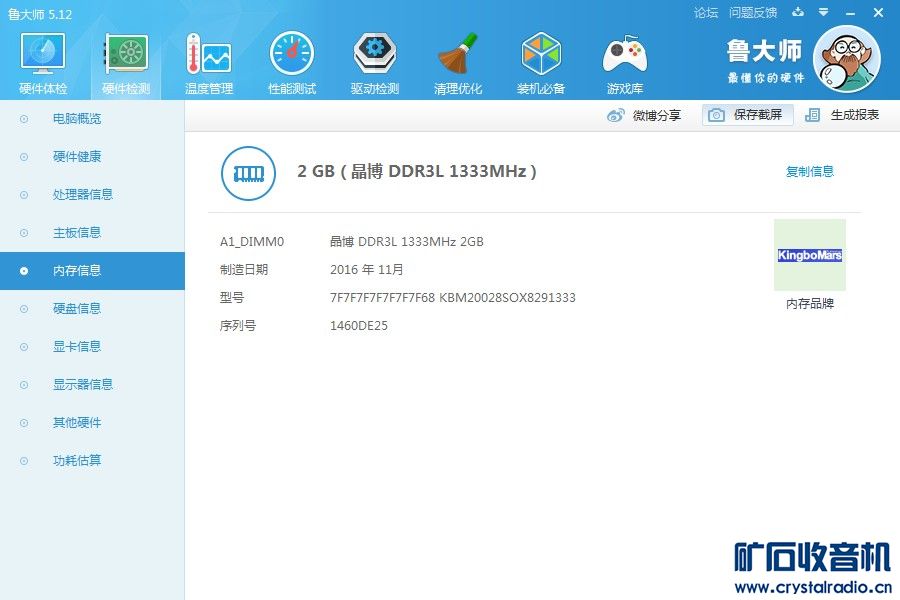Select 内存信息 in sidebar

coord(92,270)
